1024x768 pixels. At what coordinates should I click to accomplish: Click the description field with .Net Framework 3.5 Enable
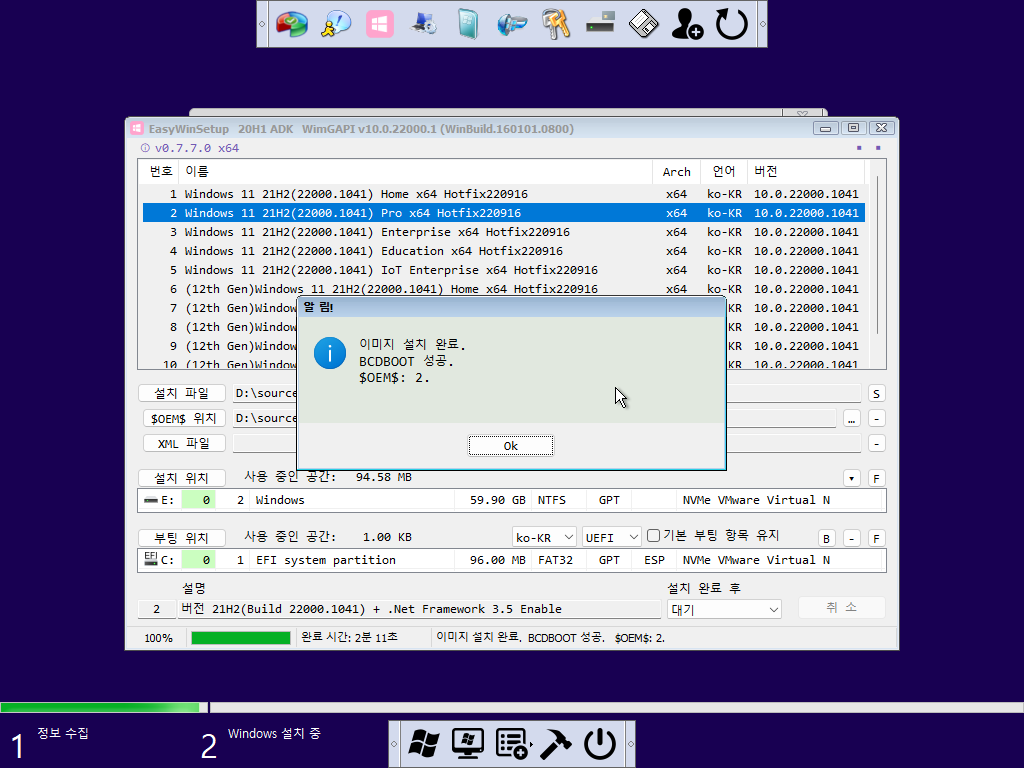[x=419, y=609]
